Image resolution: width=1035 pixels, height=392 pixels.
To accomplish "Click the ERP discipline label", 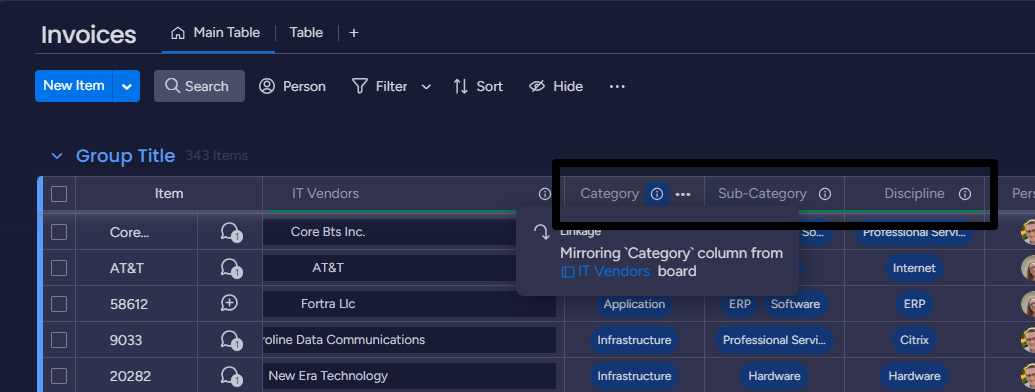I will [914, 304].
